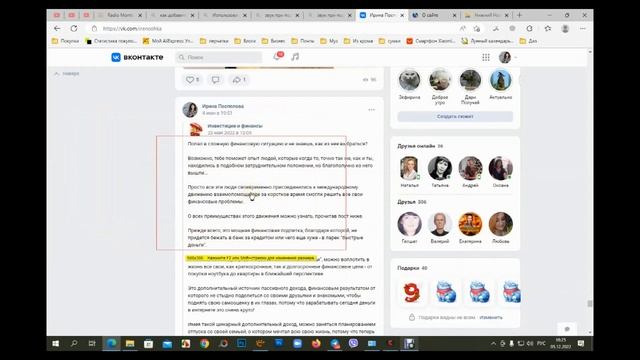Open the Почты bookmarks folder
The image size is (640, 360).
(x=303, y=41)
